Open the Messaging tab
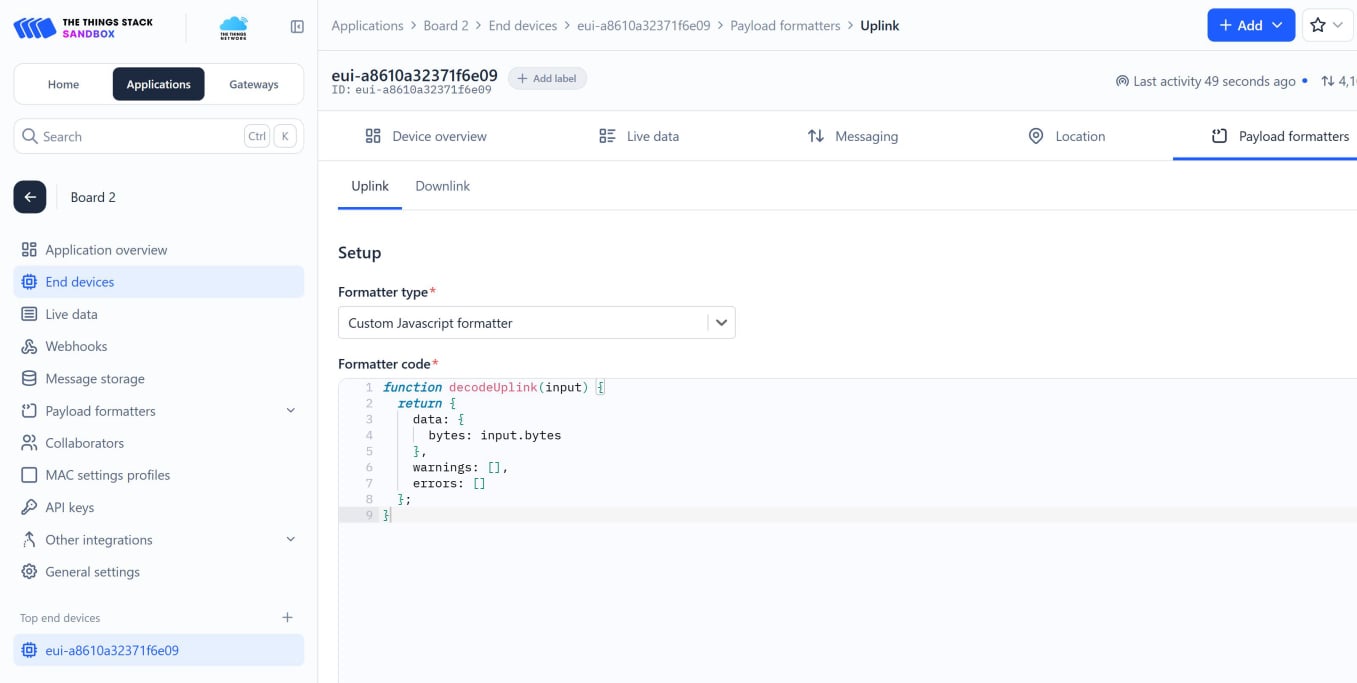Viewport: 1357px width, 683px height. click(x=866, y=136)
